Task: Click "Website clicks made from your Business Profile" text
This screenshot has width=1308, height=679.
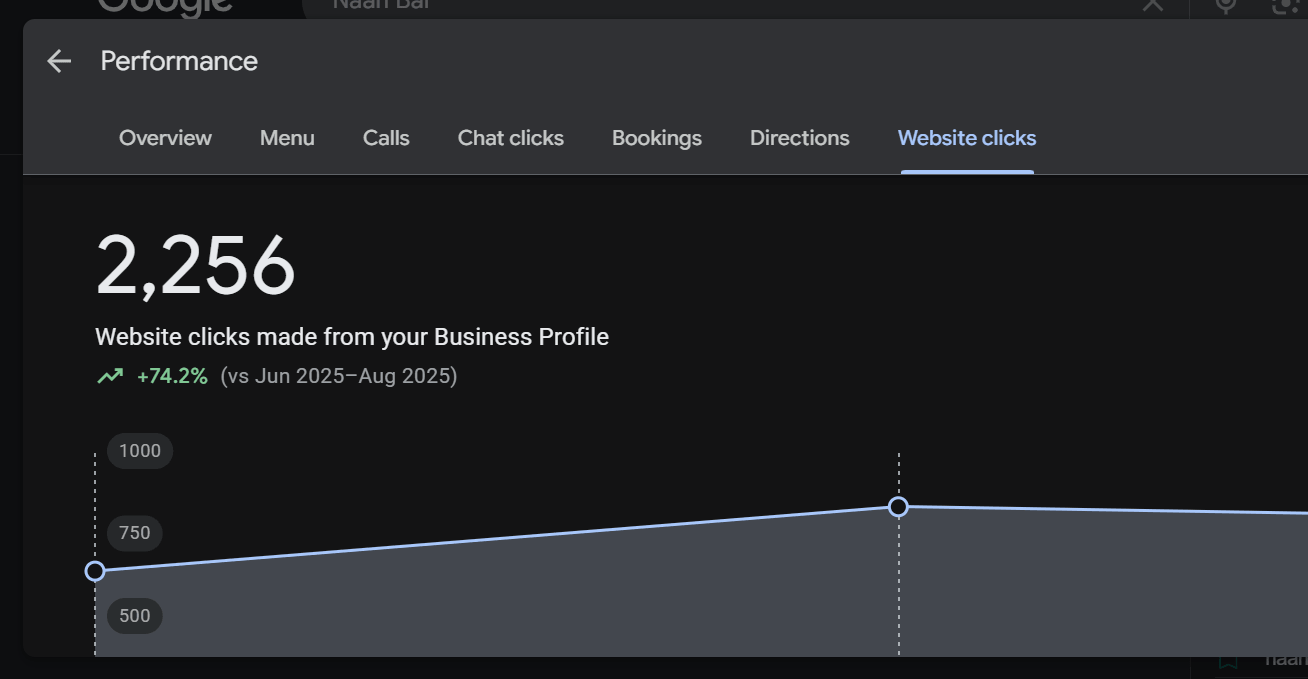Action: point(352,337)
